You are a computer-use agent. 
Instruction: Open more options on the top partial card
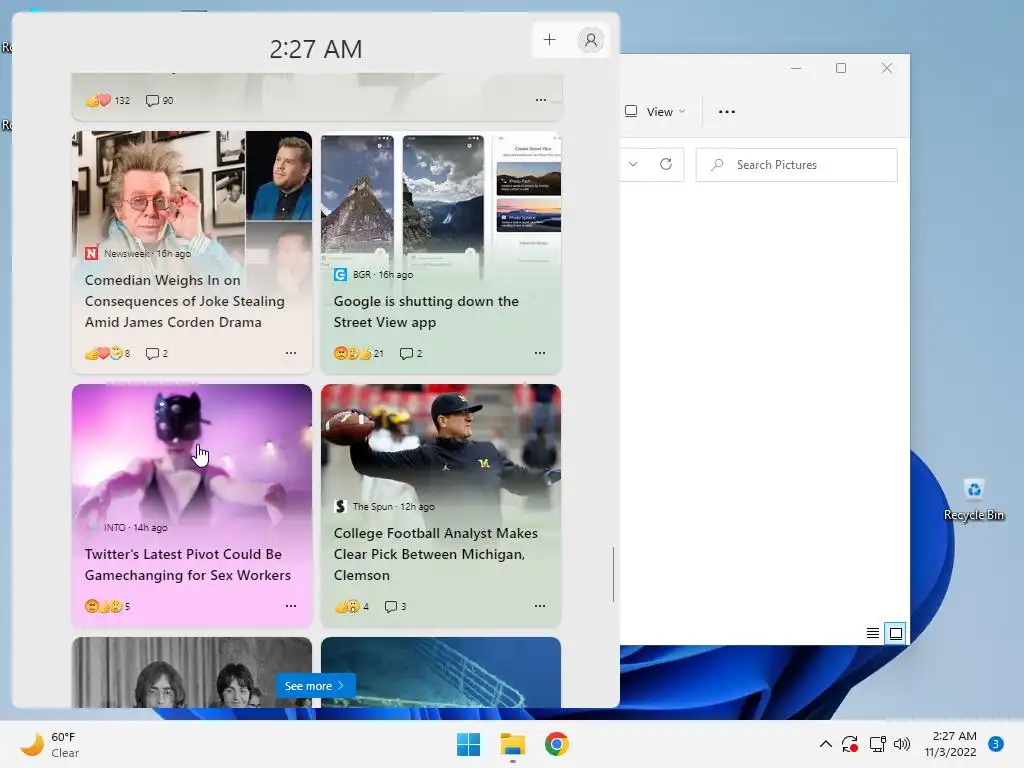point(541,100)
